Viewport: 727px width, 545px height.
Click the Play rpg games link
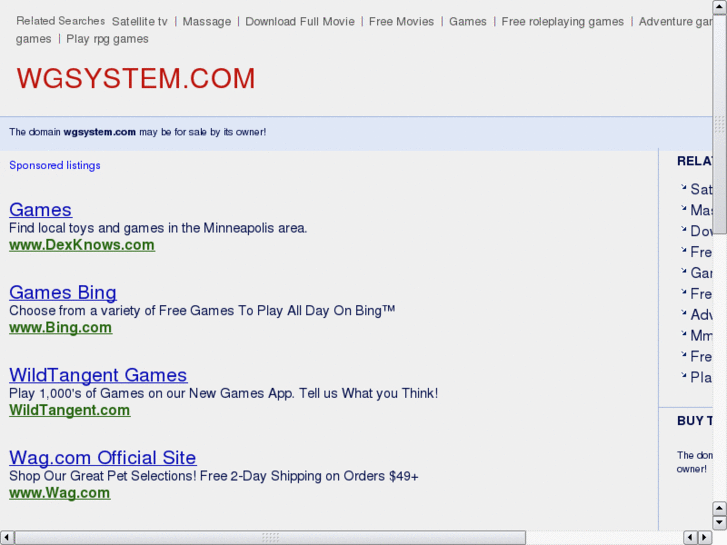(x=108, y=39)
